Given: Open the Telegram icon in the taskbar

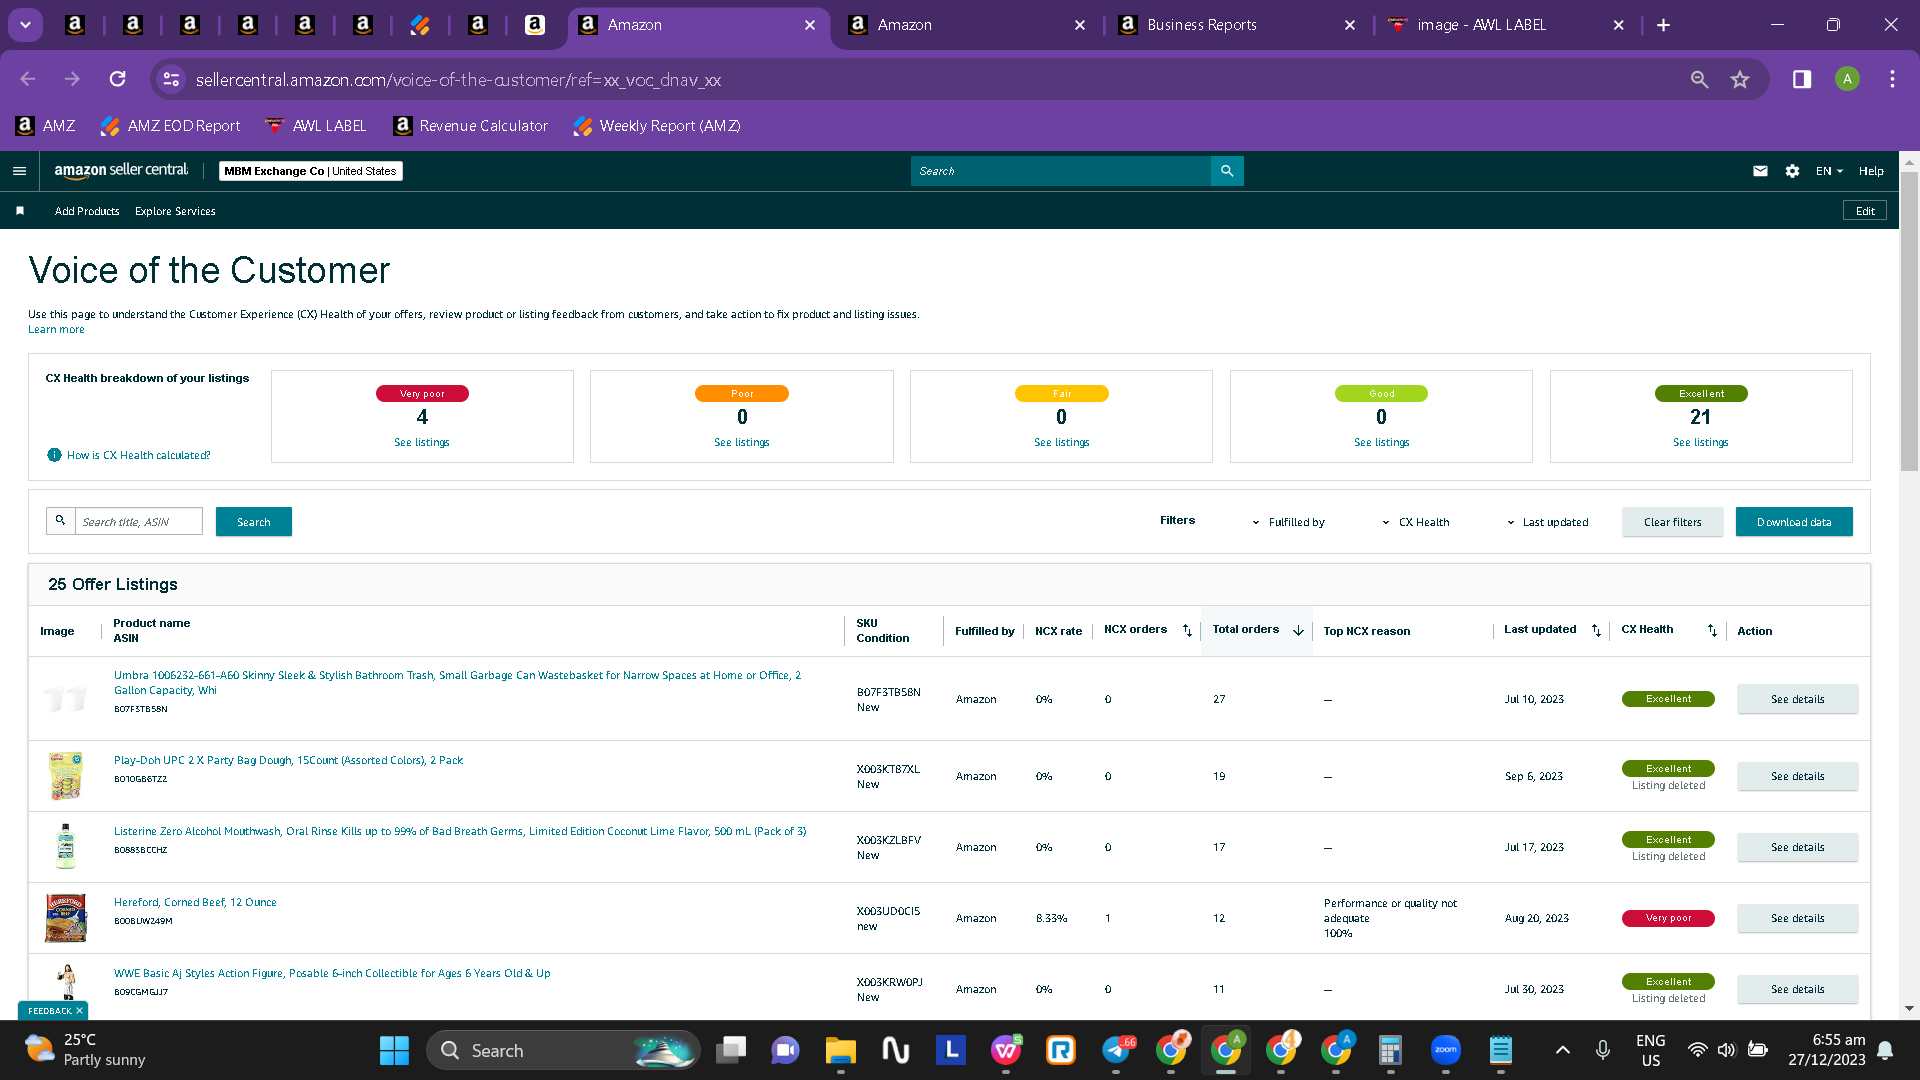Looking at the screenshot, I should [1116, 1050].
